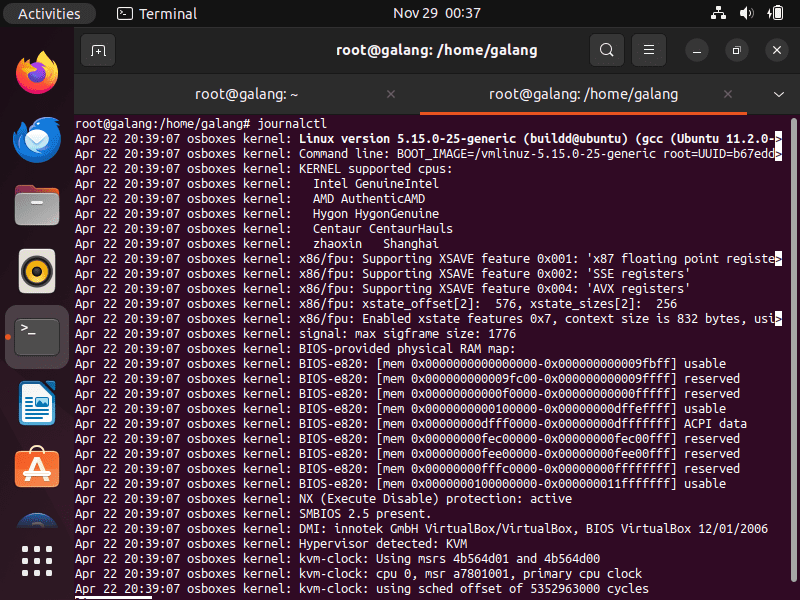Close the root@galang: ~ tab
800x600 pixels.
(391, 94)
